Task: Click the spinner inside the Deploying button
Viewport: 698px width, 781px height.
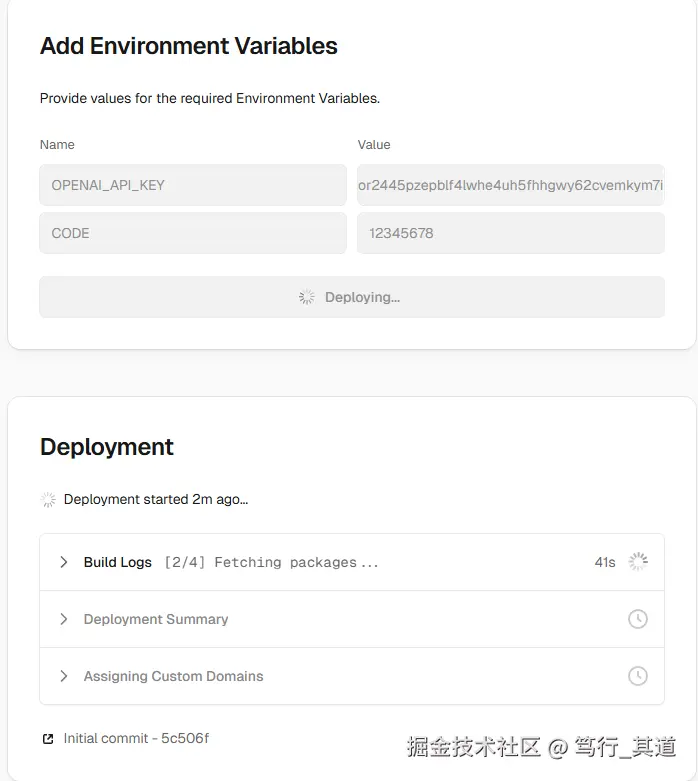Action: [x=307, y=297]
